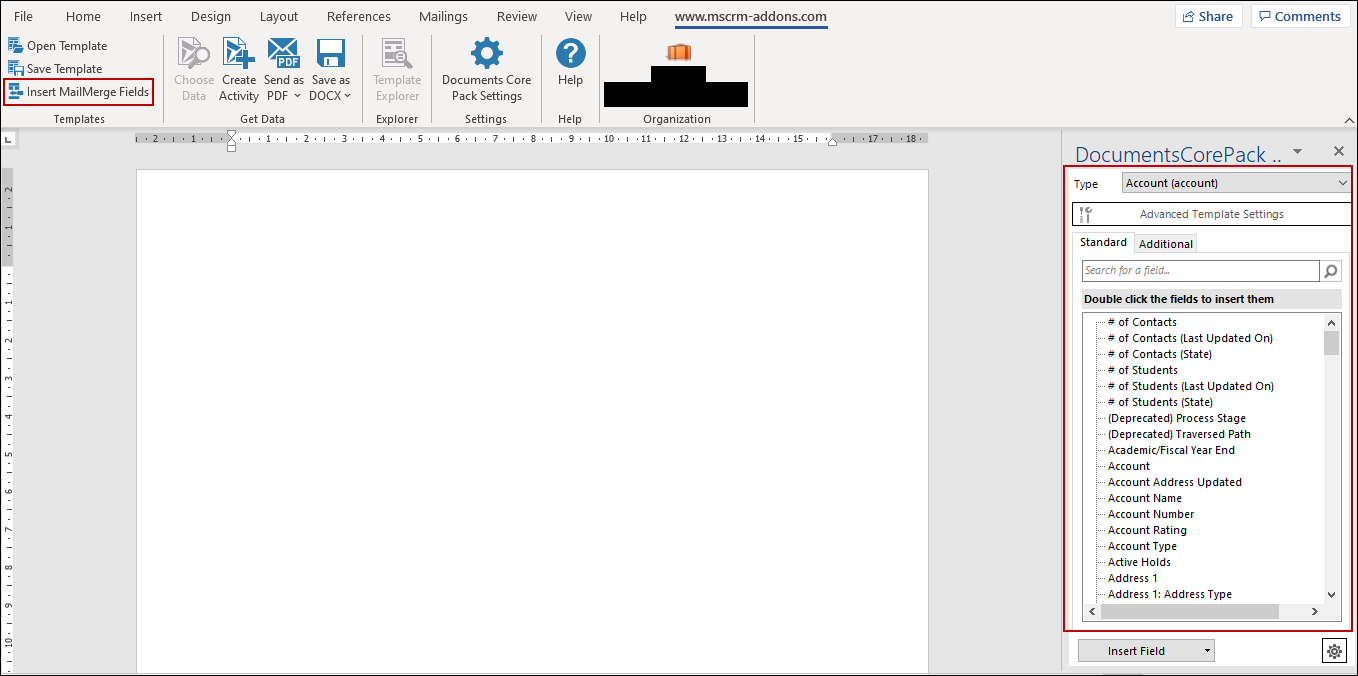Click the field search magnifier icon

[x=1331, y=271]
